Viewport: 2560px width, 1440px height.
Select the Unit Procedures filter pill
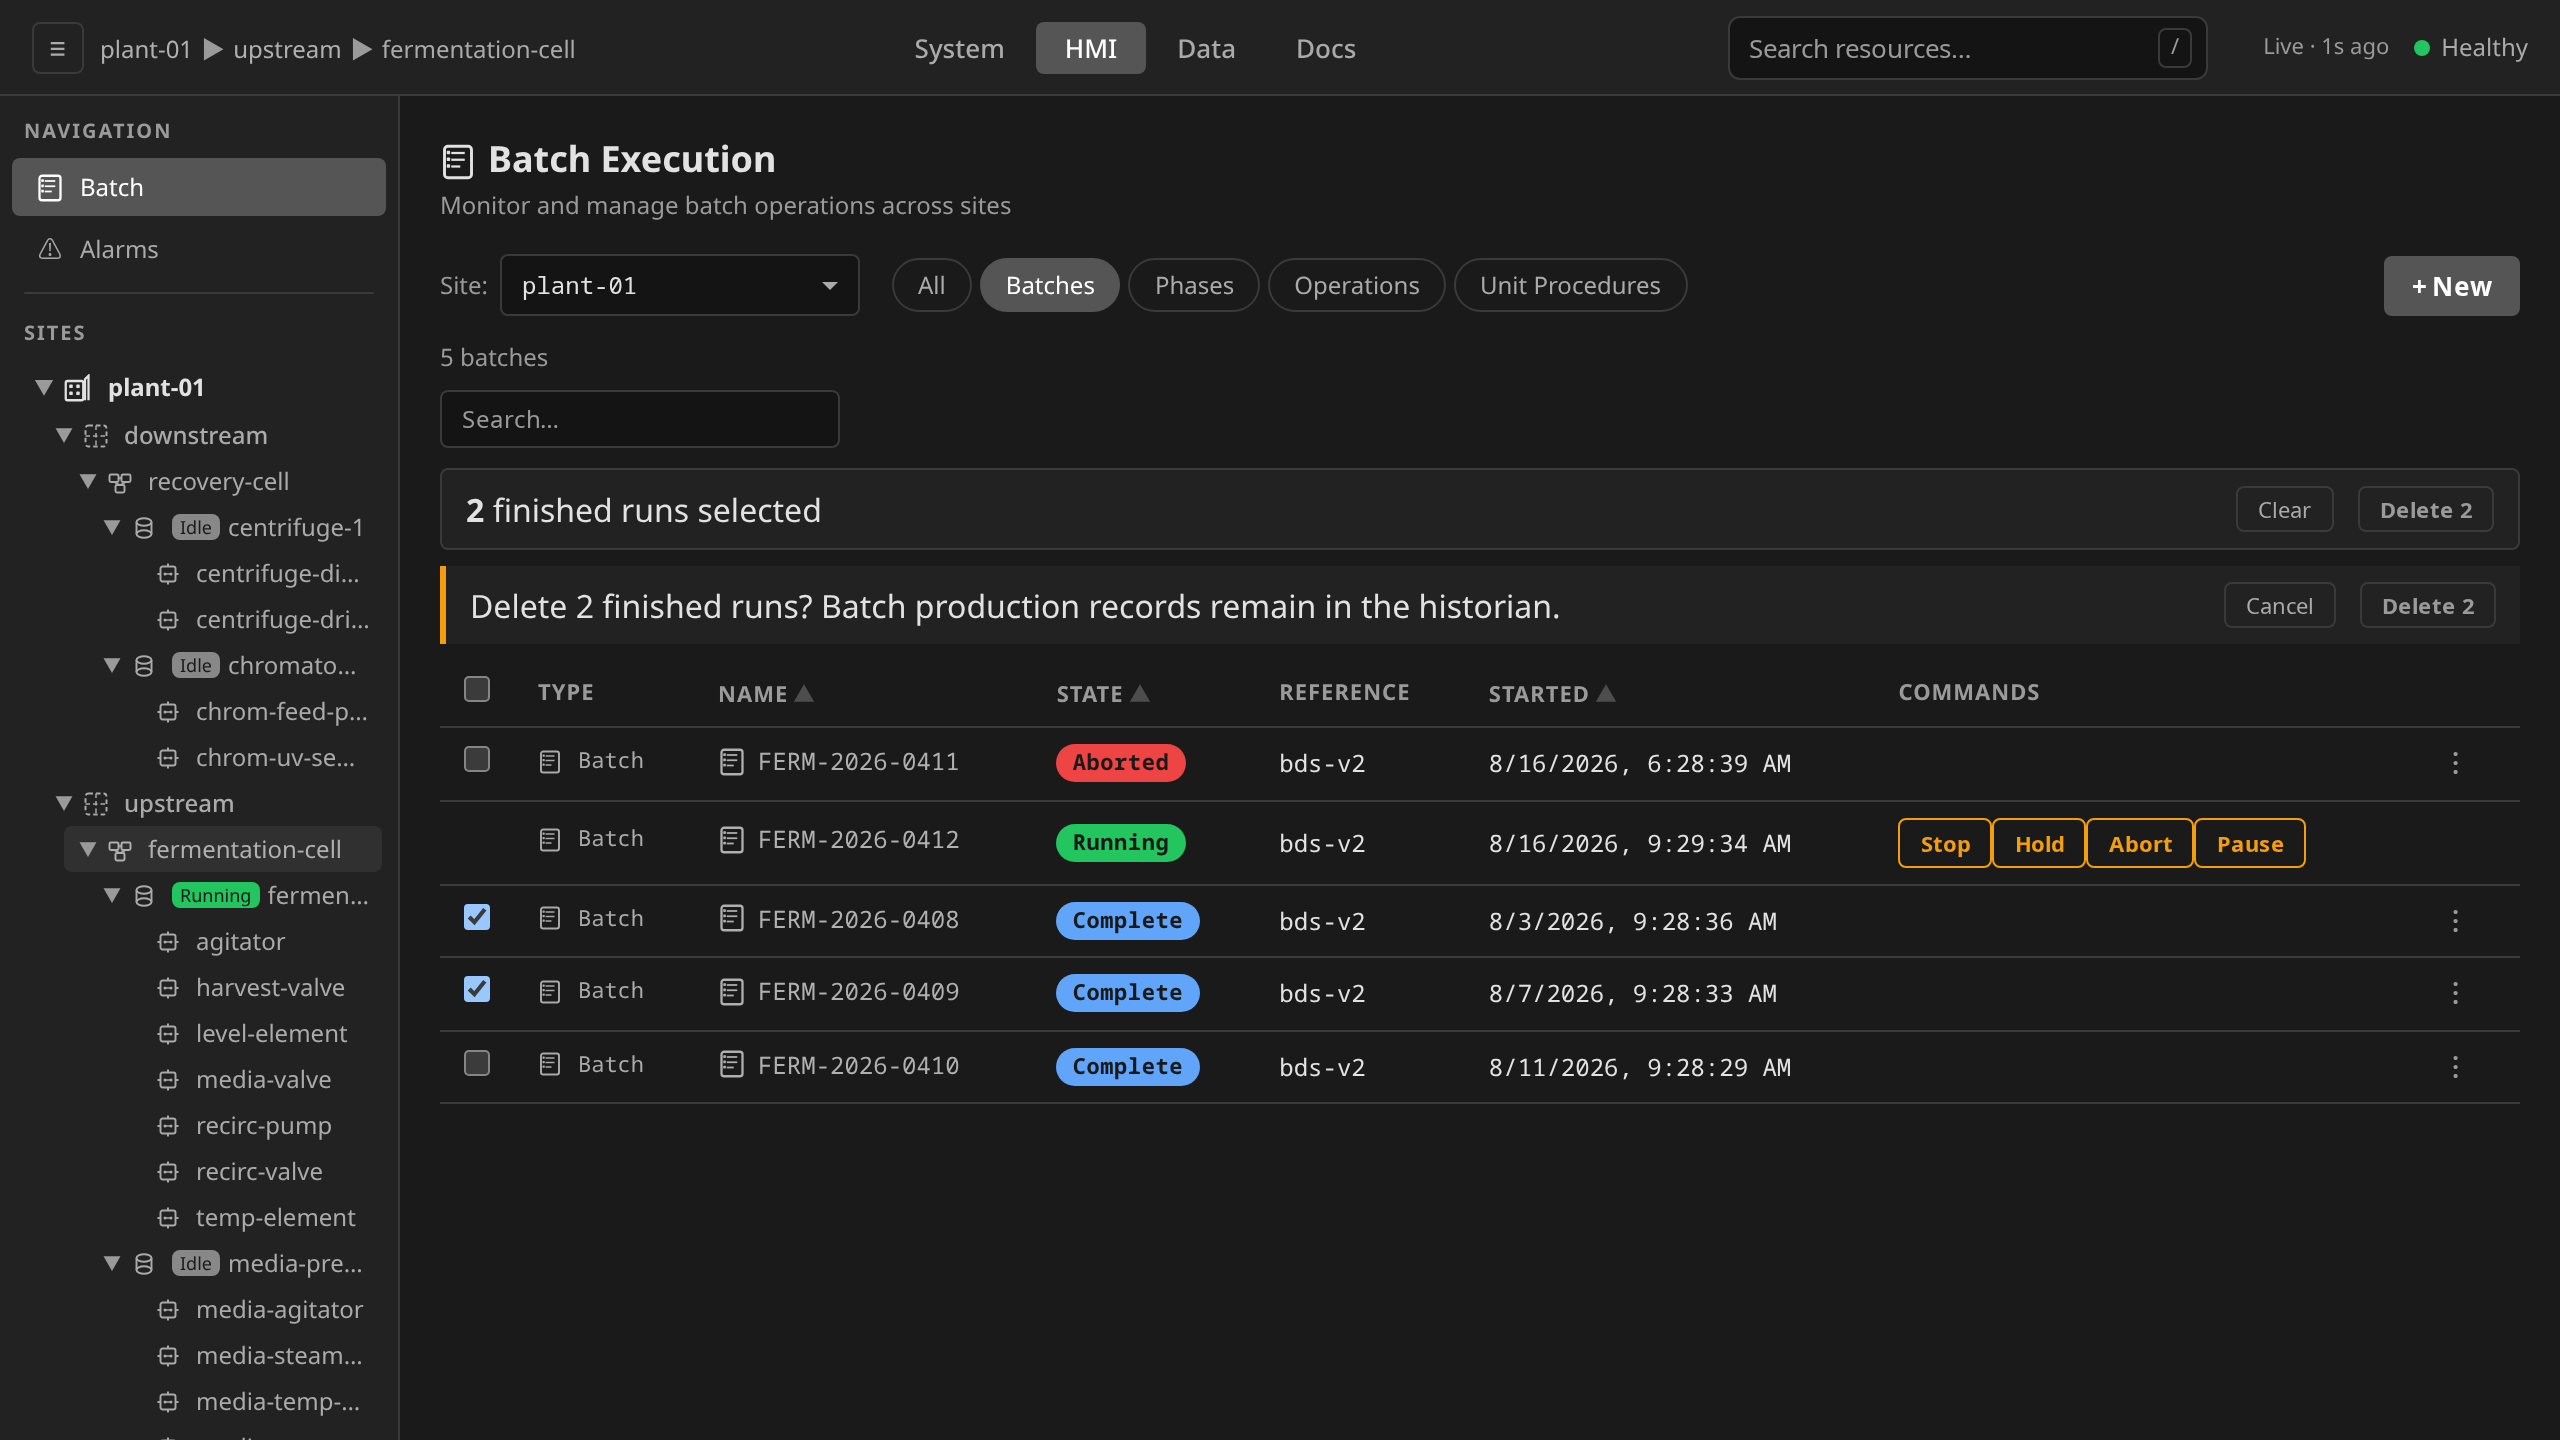[x=1570, y=286]
